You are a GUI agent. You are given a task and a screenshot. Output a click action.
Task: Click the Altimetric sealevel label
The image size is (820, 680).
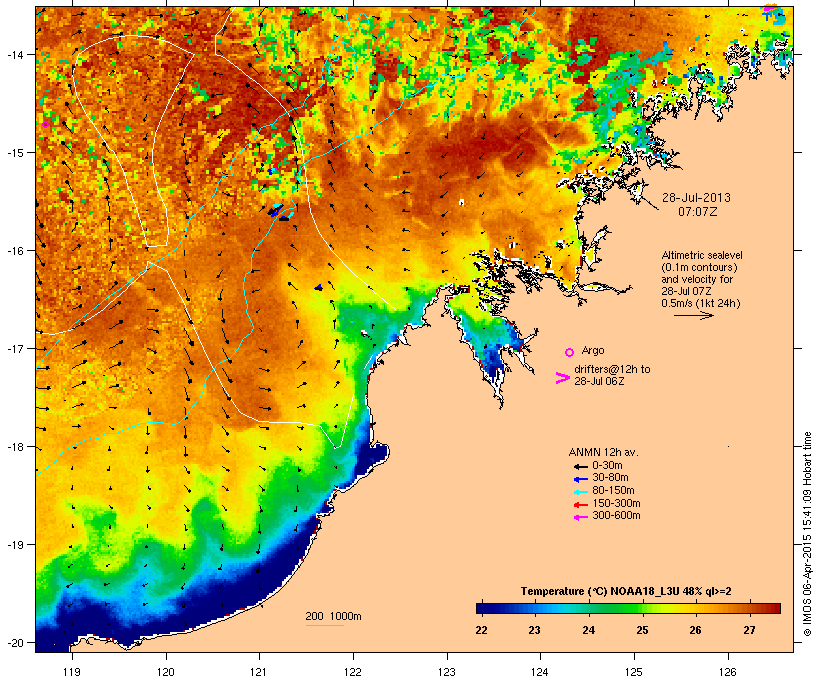click(x=702, y=255)
